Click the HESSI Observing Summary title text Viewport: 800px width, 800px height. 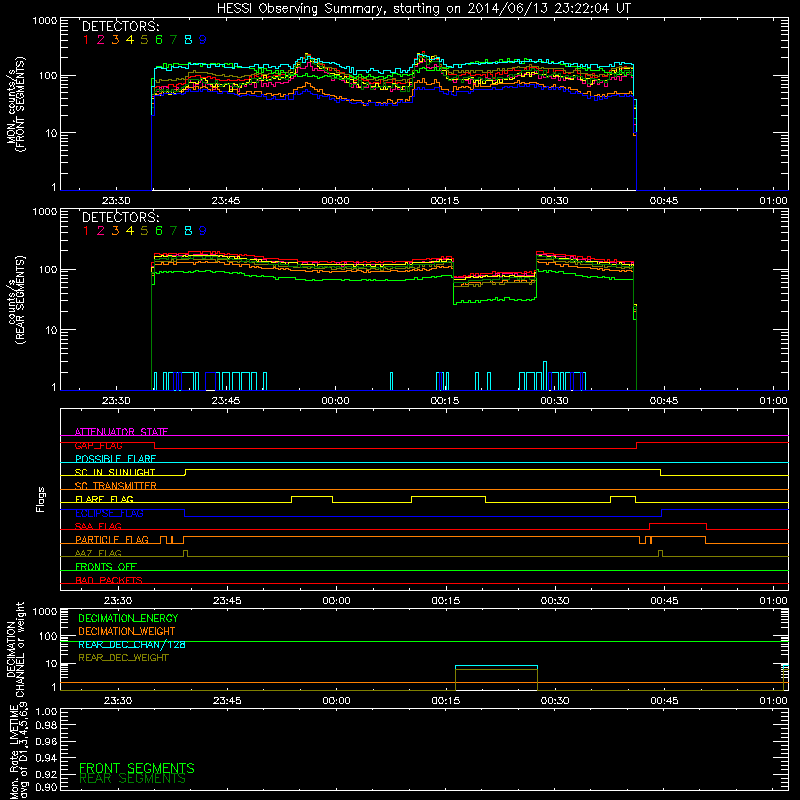tap(424, 8)
